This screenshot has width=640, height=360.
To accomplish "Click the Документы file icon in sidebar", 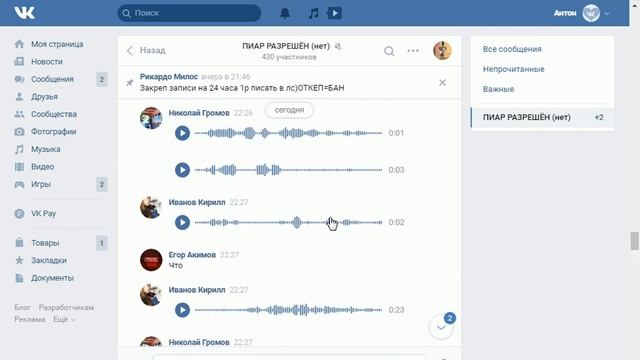I will [19, 278].
